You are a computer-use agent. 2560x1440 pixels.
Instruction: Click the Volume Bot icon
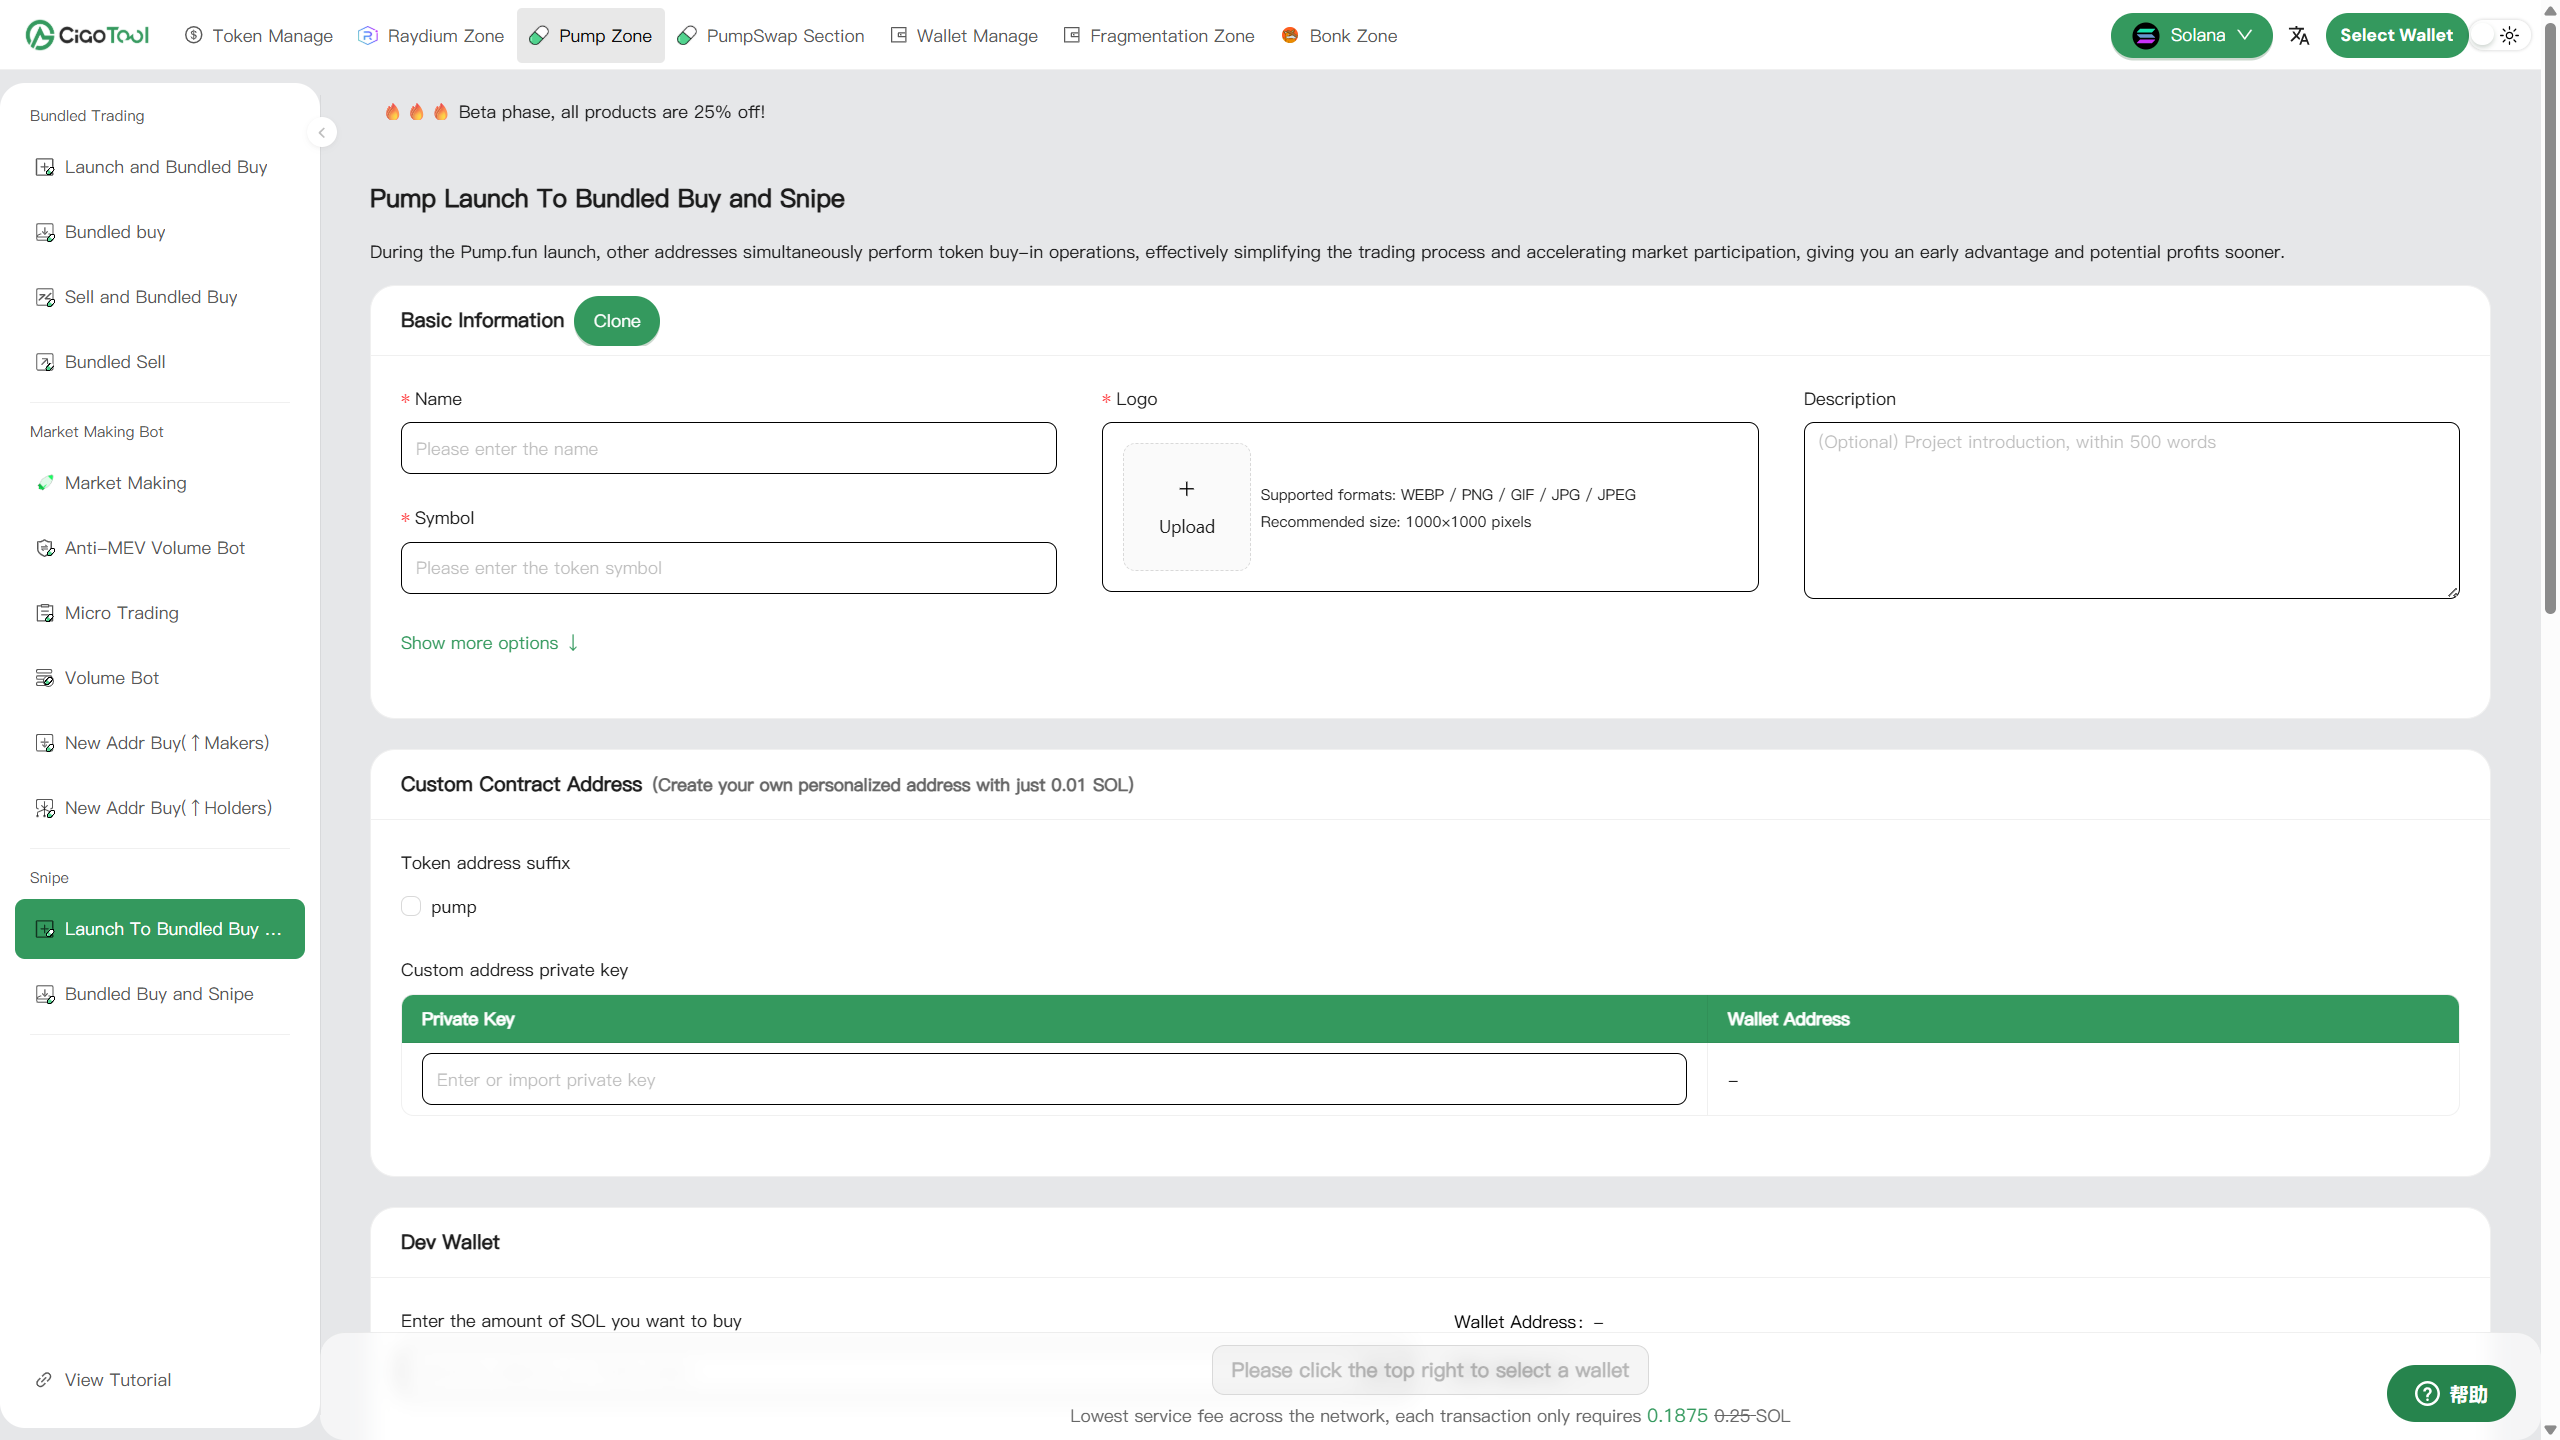[45, 678]
